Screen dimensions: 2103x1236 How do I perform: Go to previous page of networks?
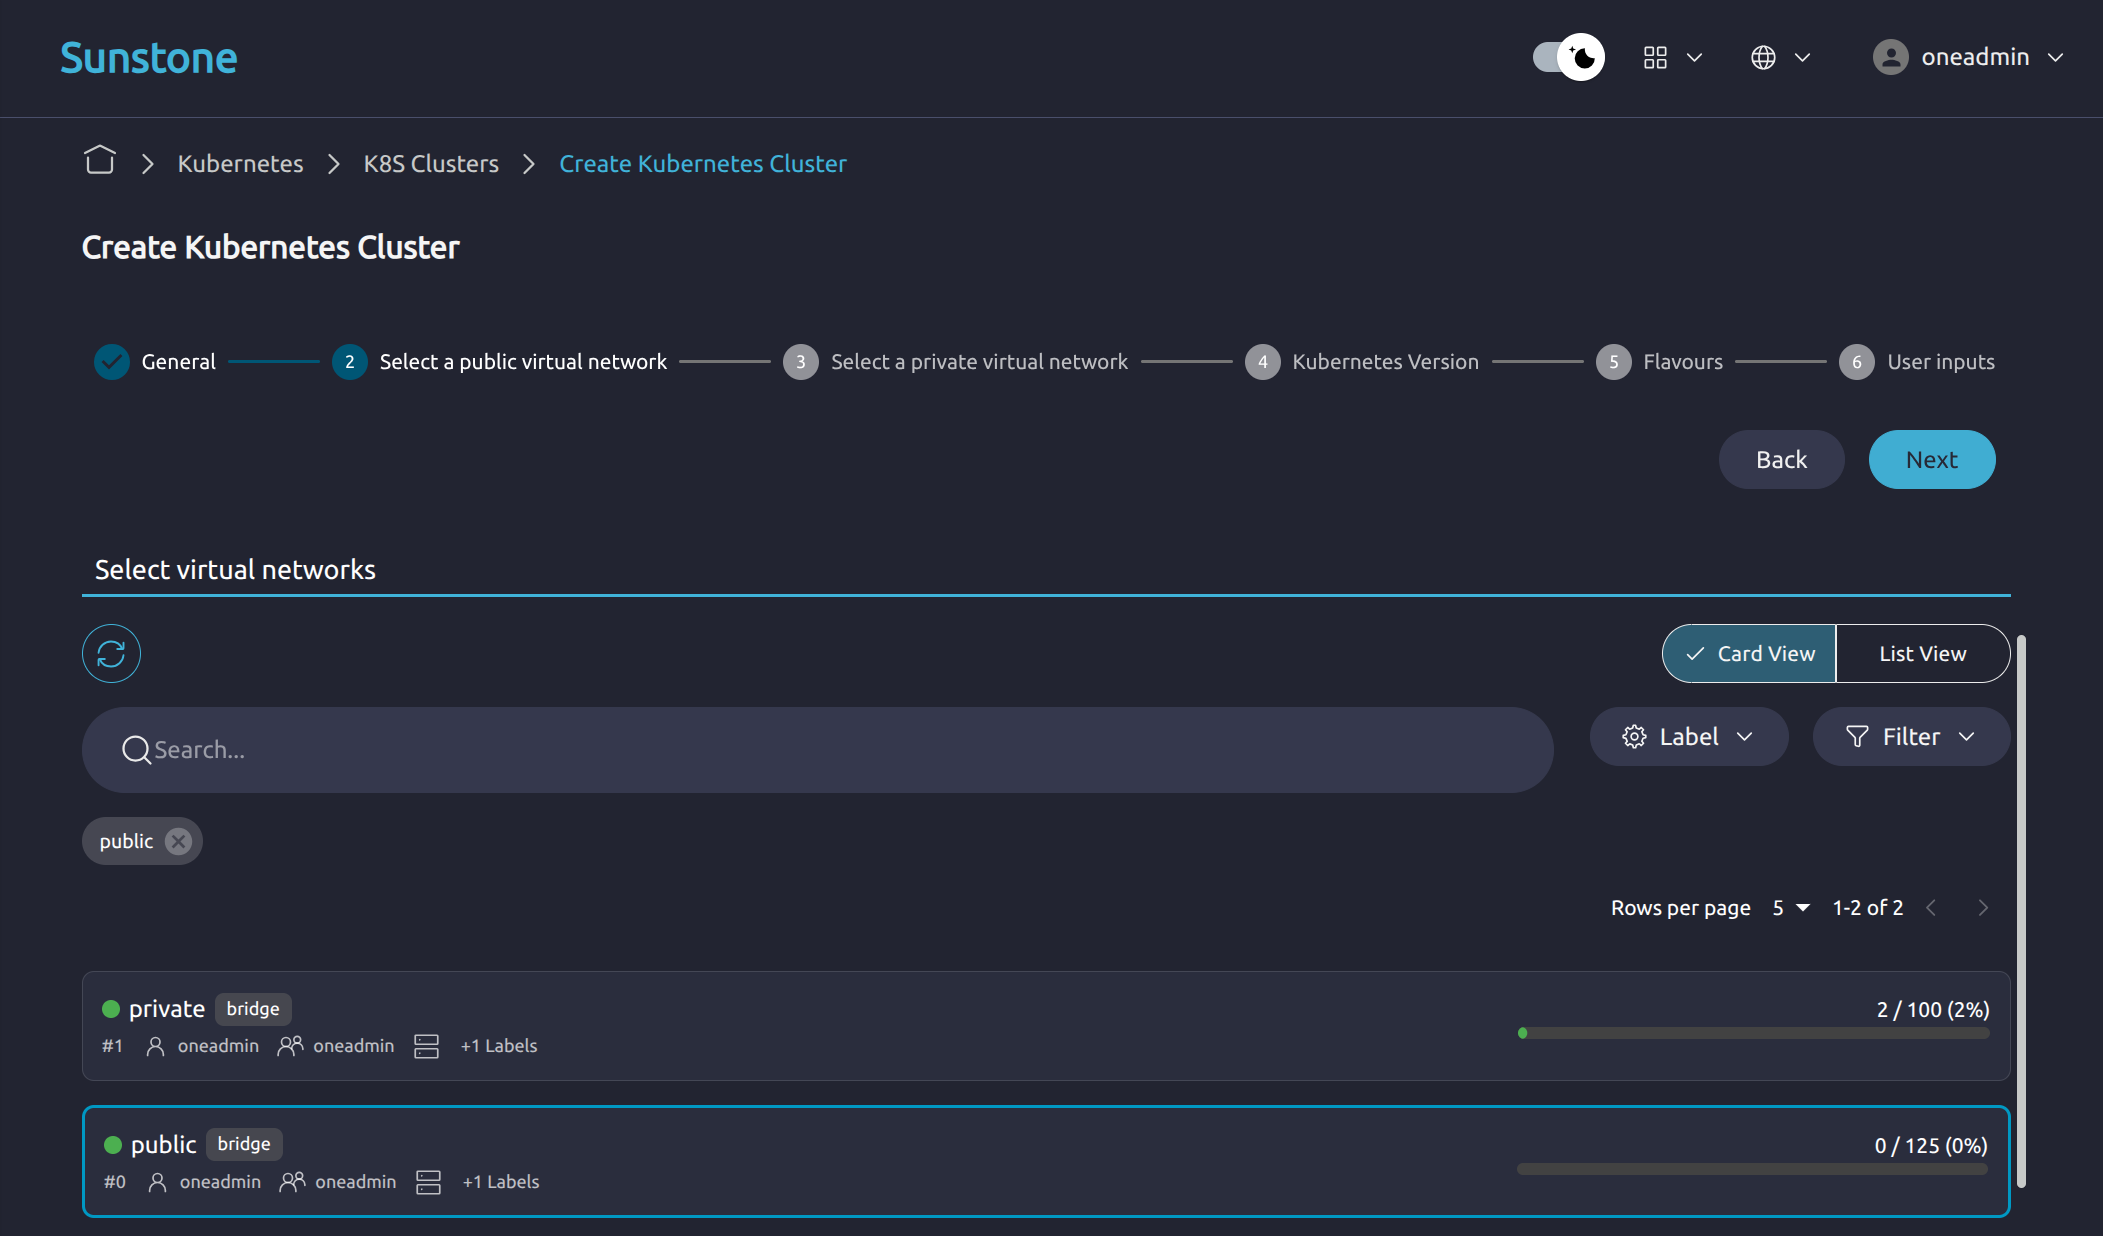point(1931,908)
